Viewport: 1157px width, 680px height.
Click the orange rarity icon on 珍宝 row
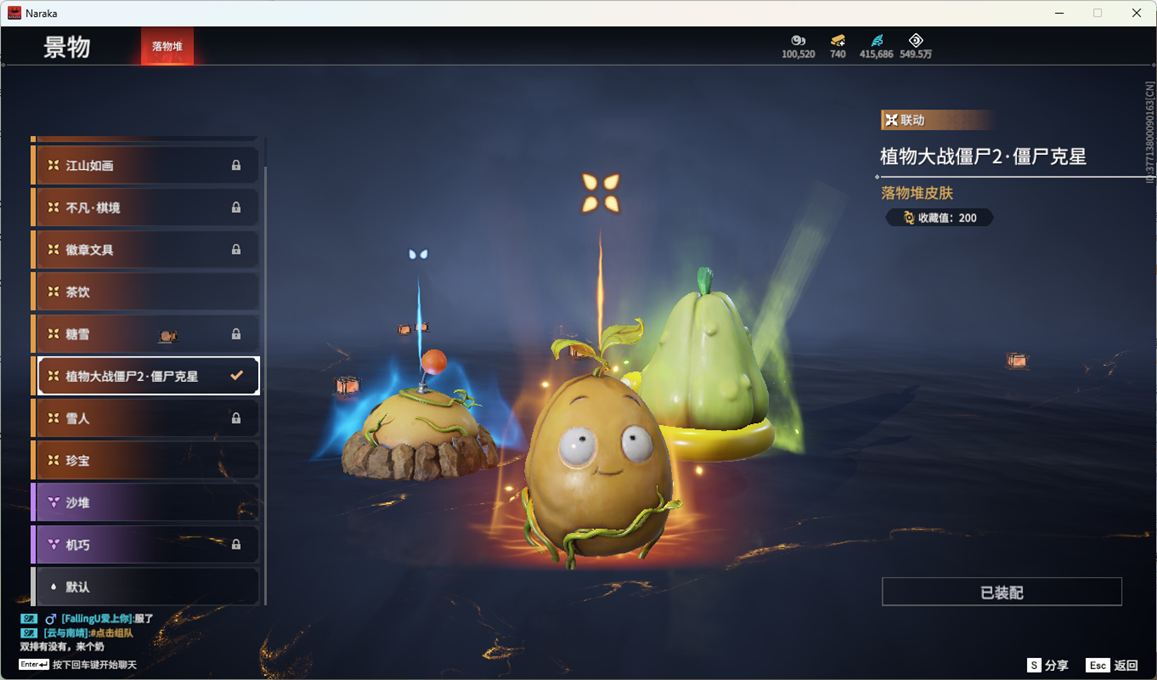pyautogui.click(x=53, y=460)
